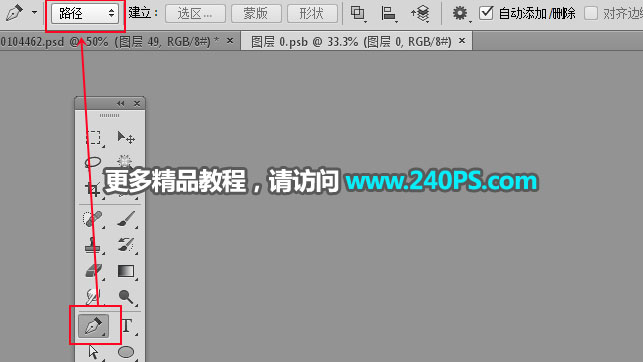Close the 图层 0.psb document tab
The width and height of the screenshot is (643, 362).
coord(462,41)
